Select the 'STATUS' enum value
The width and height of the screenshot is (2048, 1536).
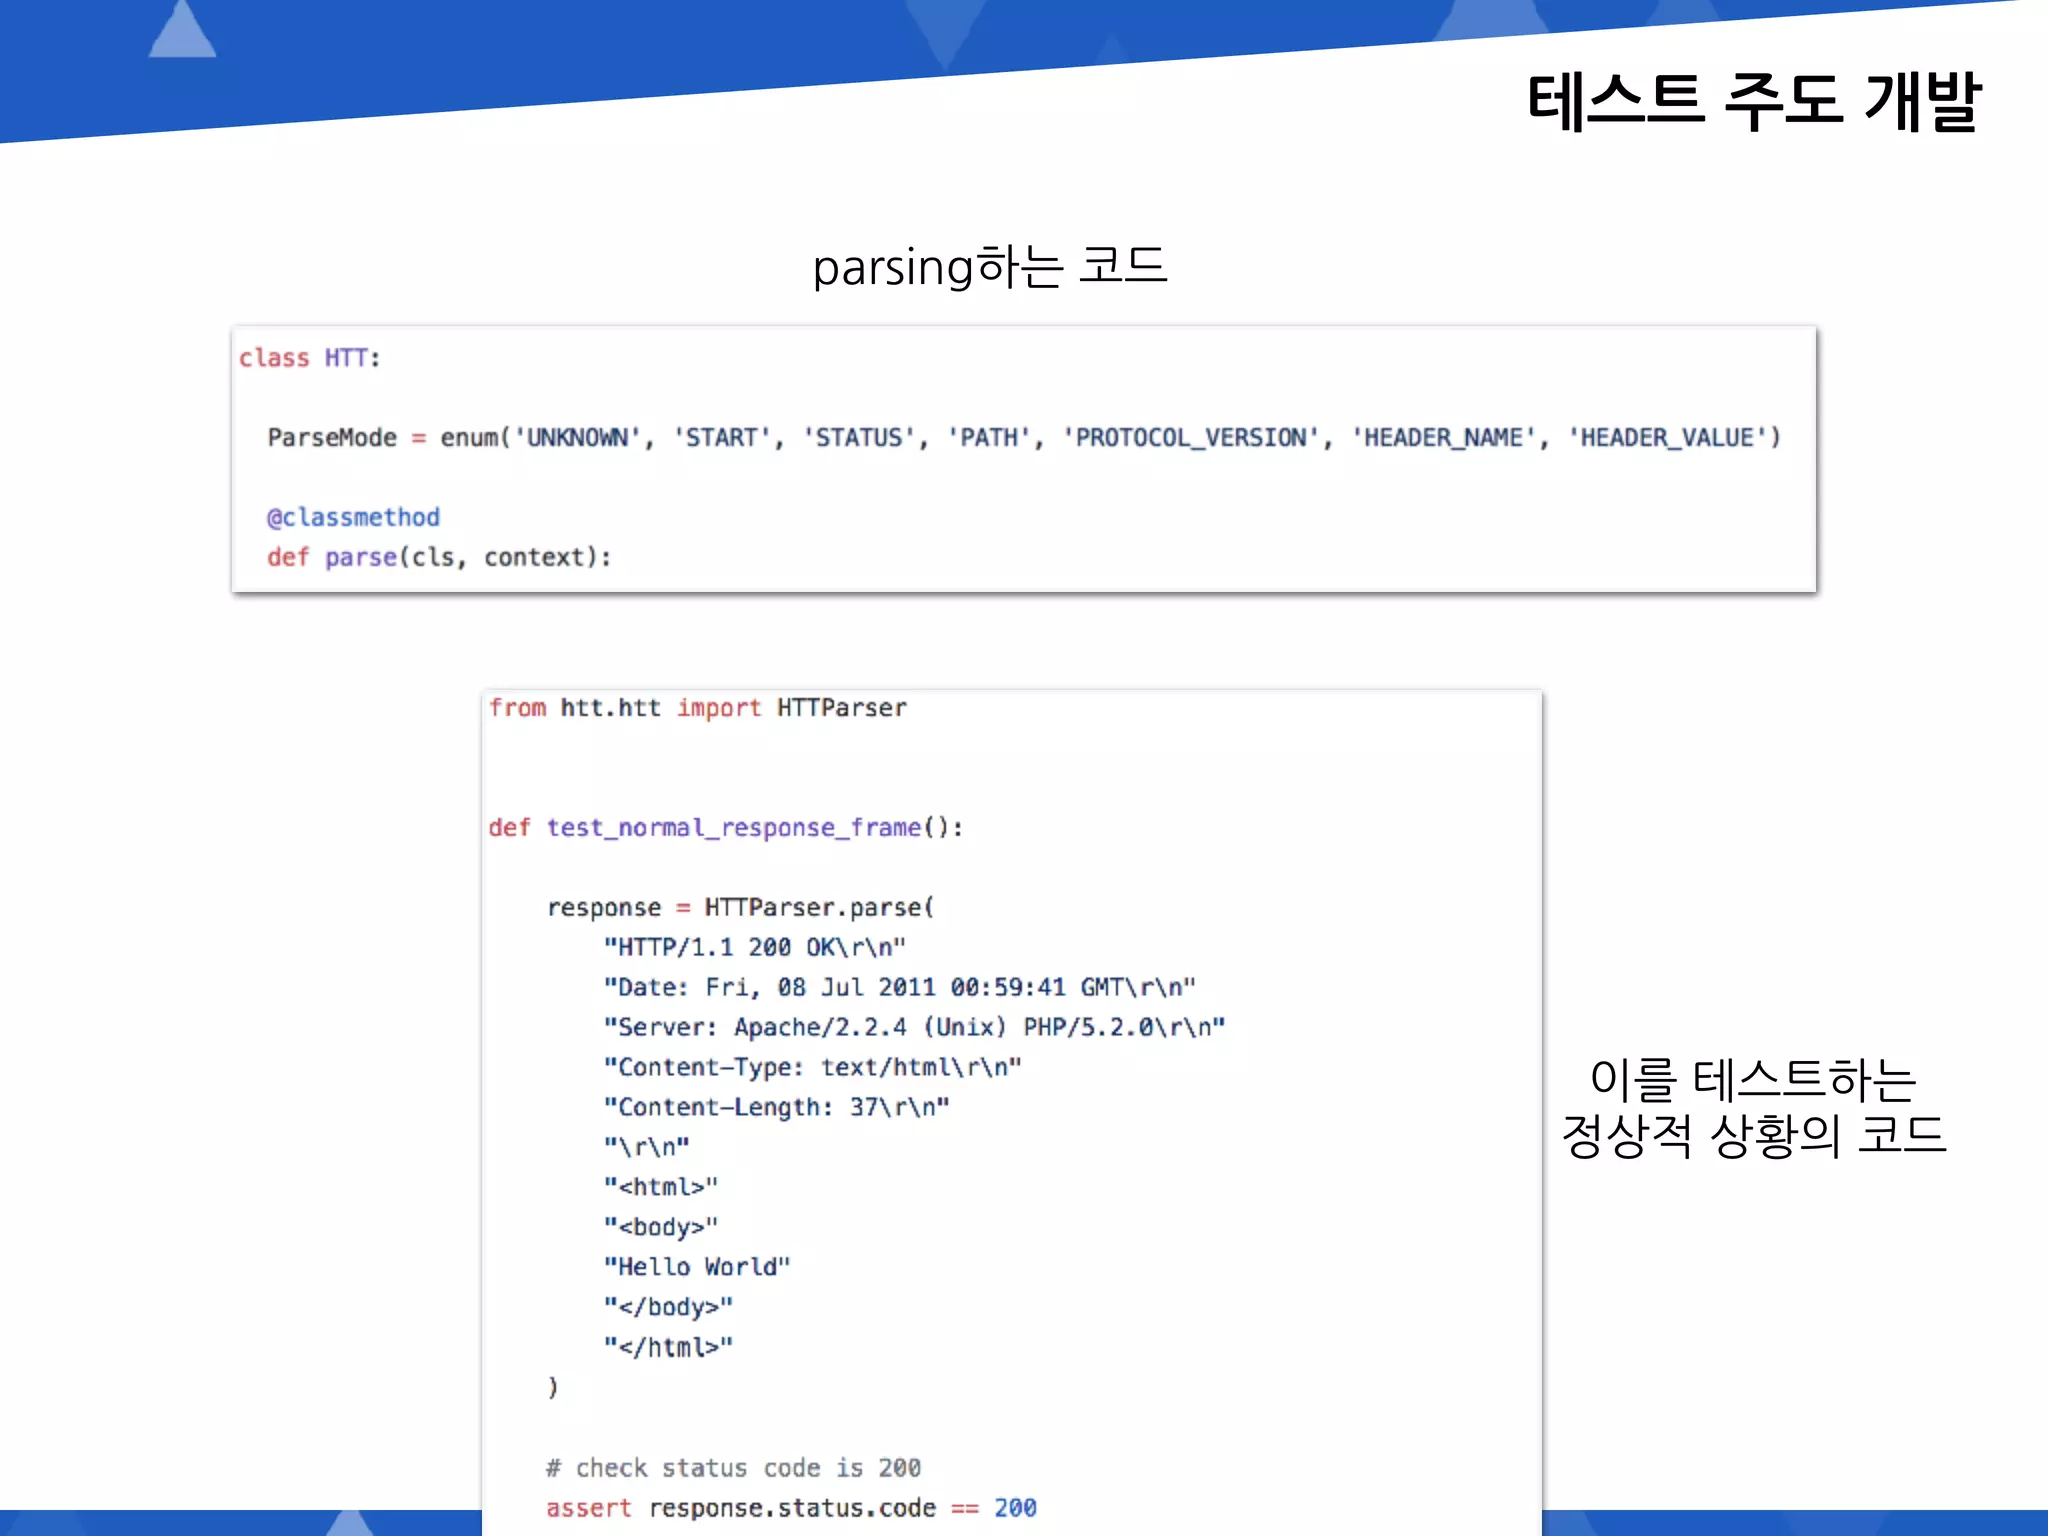coord(859,438)
